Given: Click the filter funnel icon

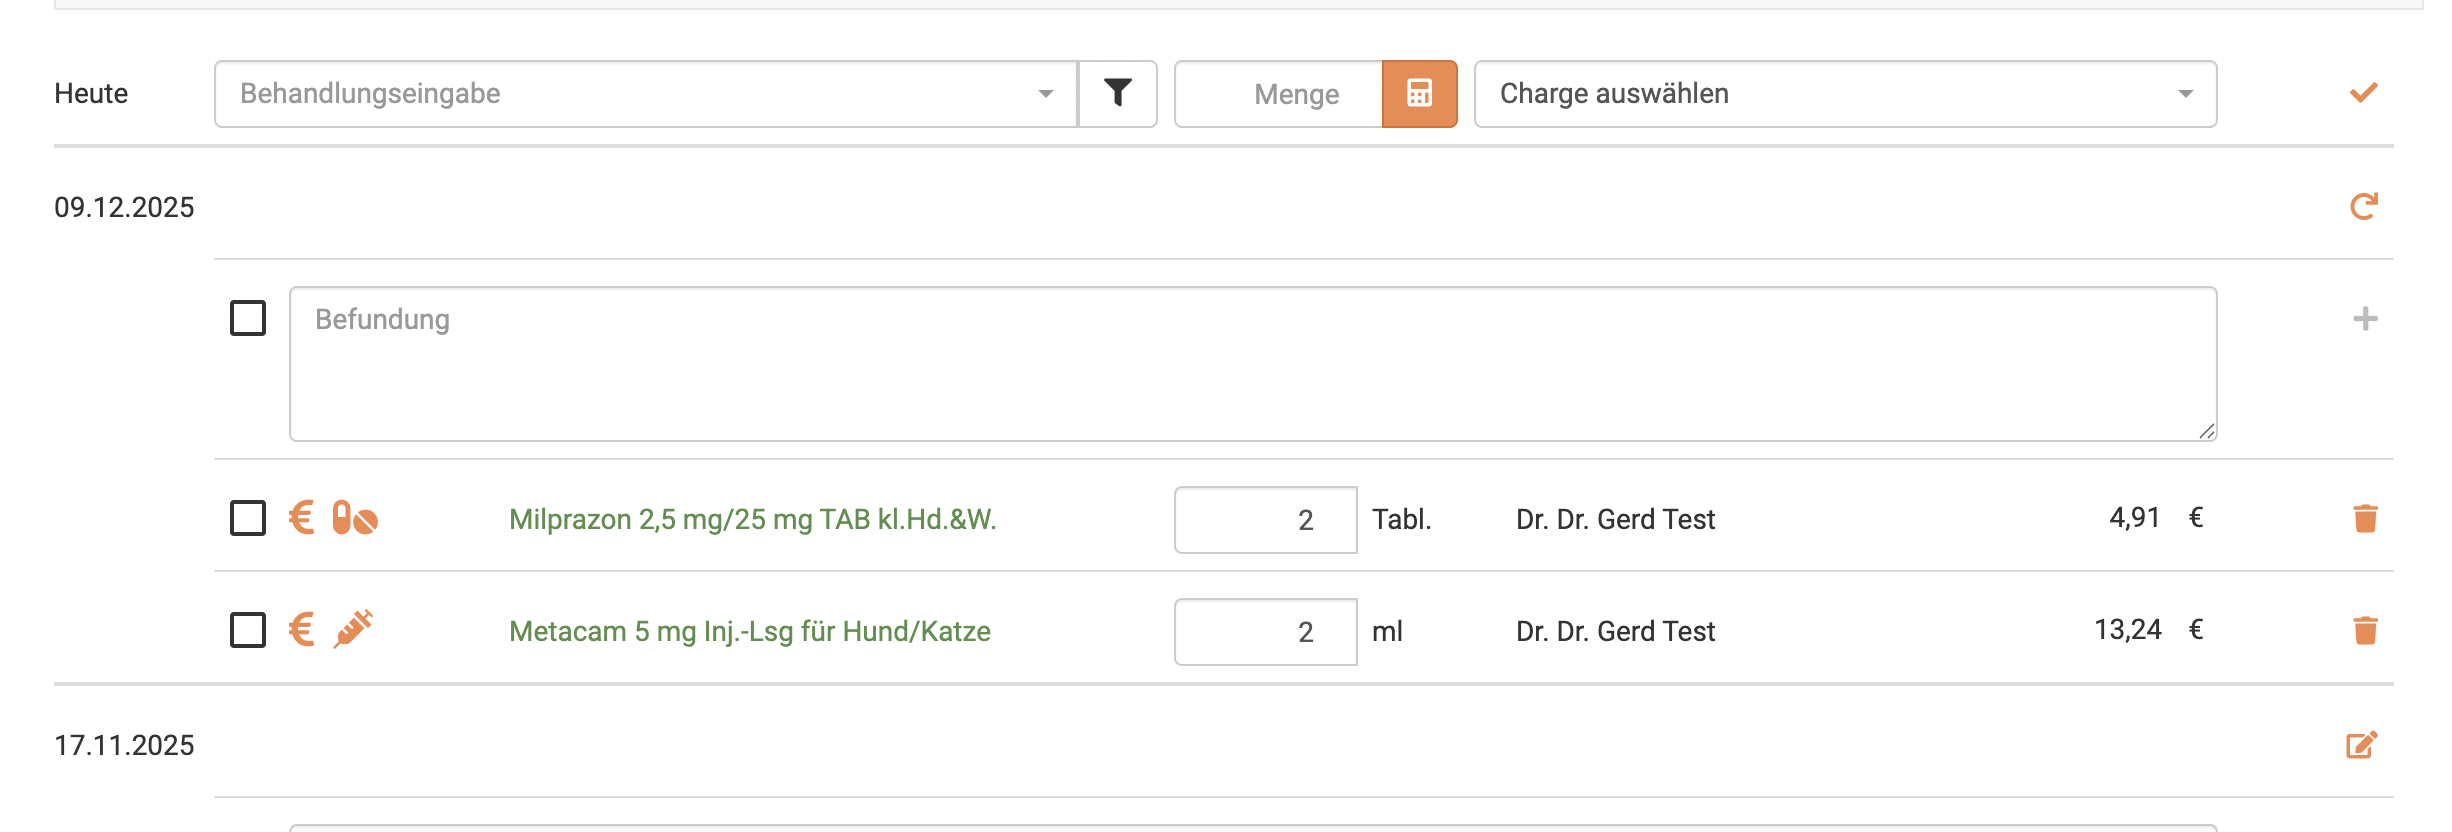Looking at the screenshot, I should 1117,93.
